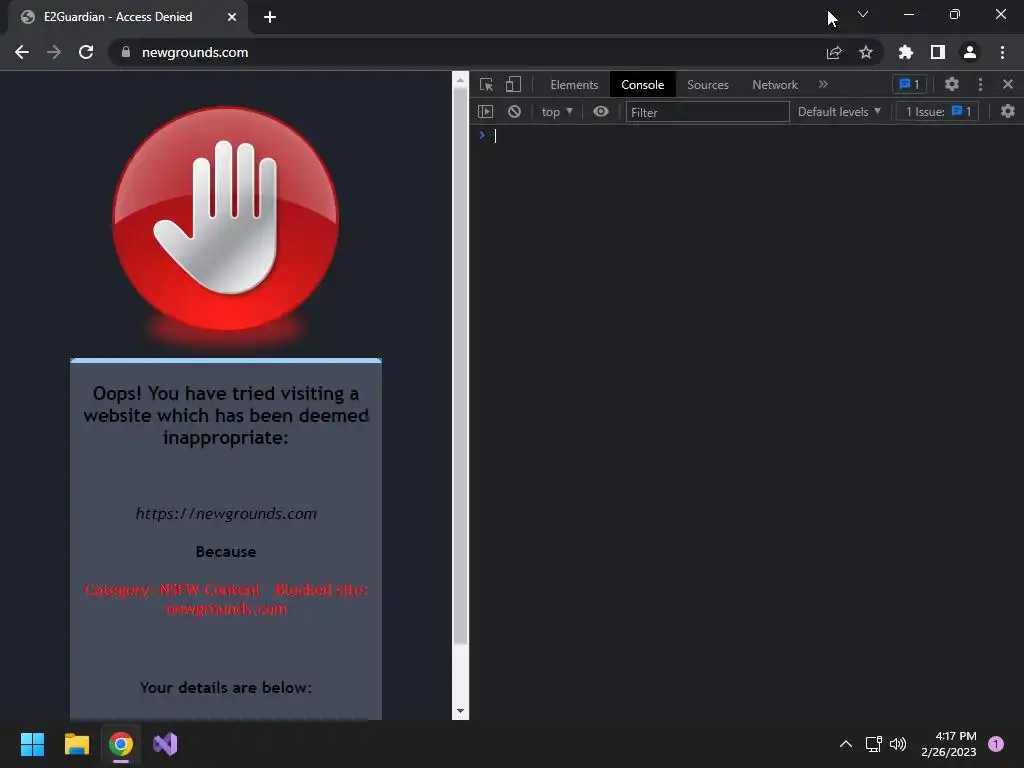Open the Chrome profile menu
Screen dimensions: 1024x768
[970, 52]
